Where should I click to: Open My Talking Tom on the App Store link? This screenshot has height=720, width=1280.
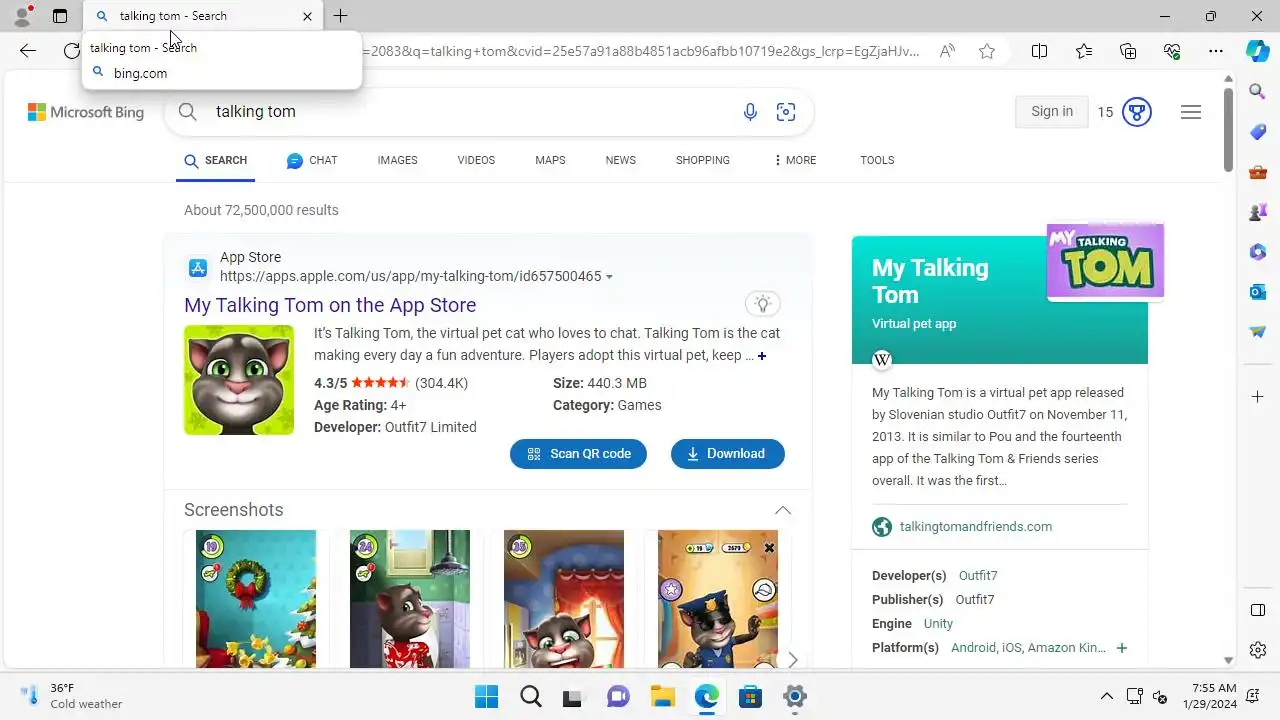(330, 305)
